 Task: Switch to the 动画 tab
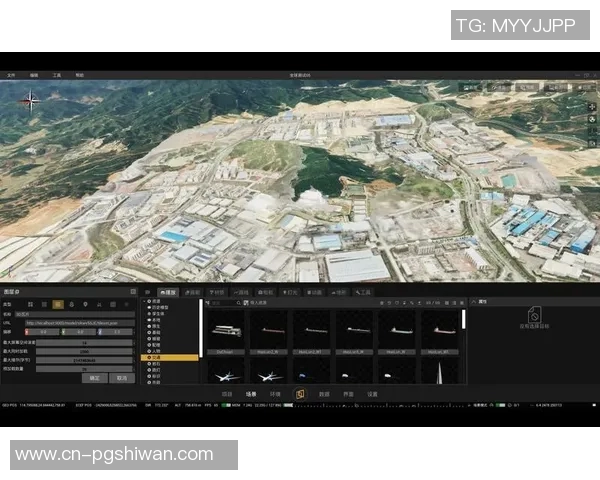coord(315,292)
